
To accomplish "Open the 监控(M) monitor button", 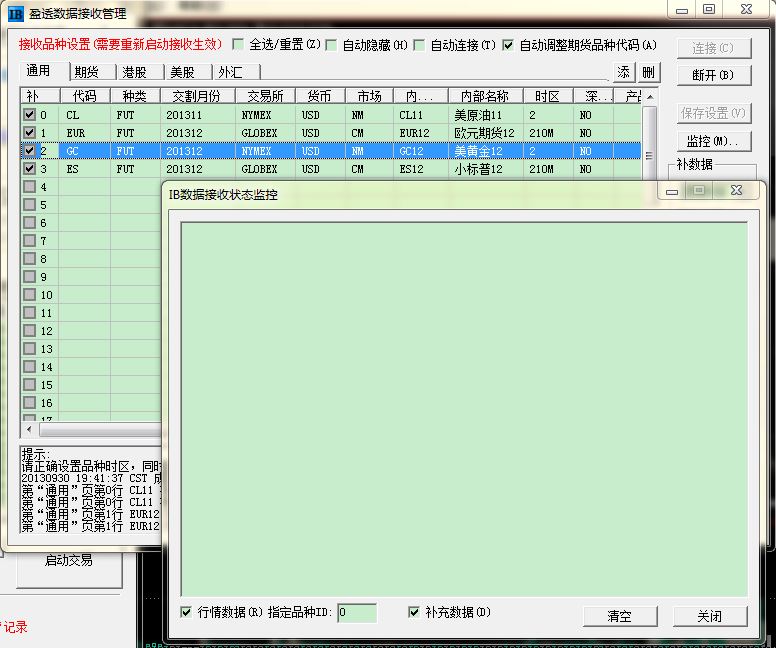I will click(713, 141).
